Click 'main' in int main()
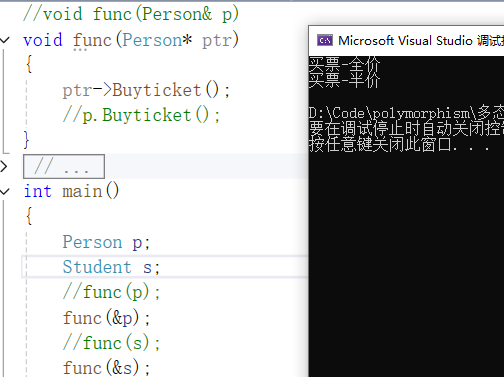Viewport: 504px width, 377px height. pyautogui.click(x=82, y=191)
